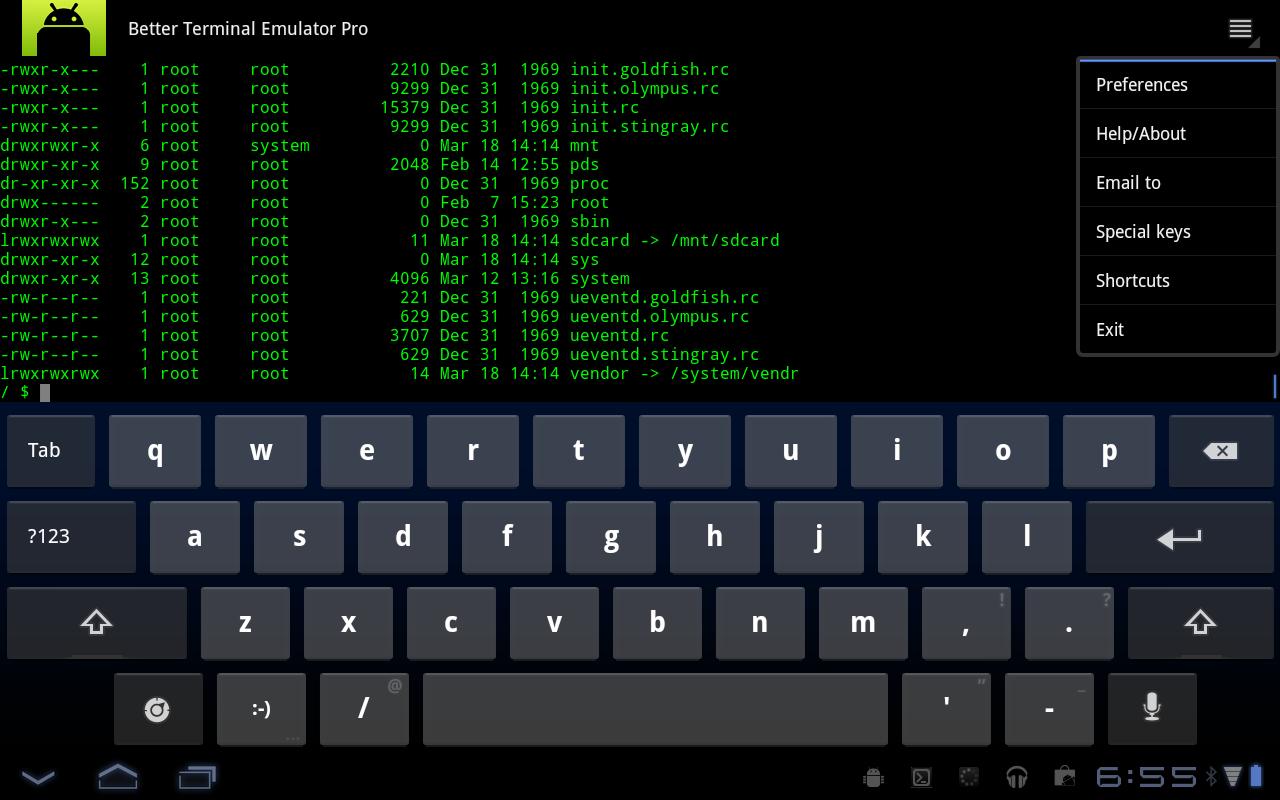This screenshot has width=1280, height=800.
Task: Click the 'ueventd.stingray.rc' entry
Action: pos(664,355)
